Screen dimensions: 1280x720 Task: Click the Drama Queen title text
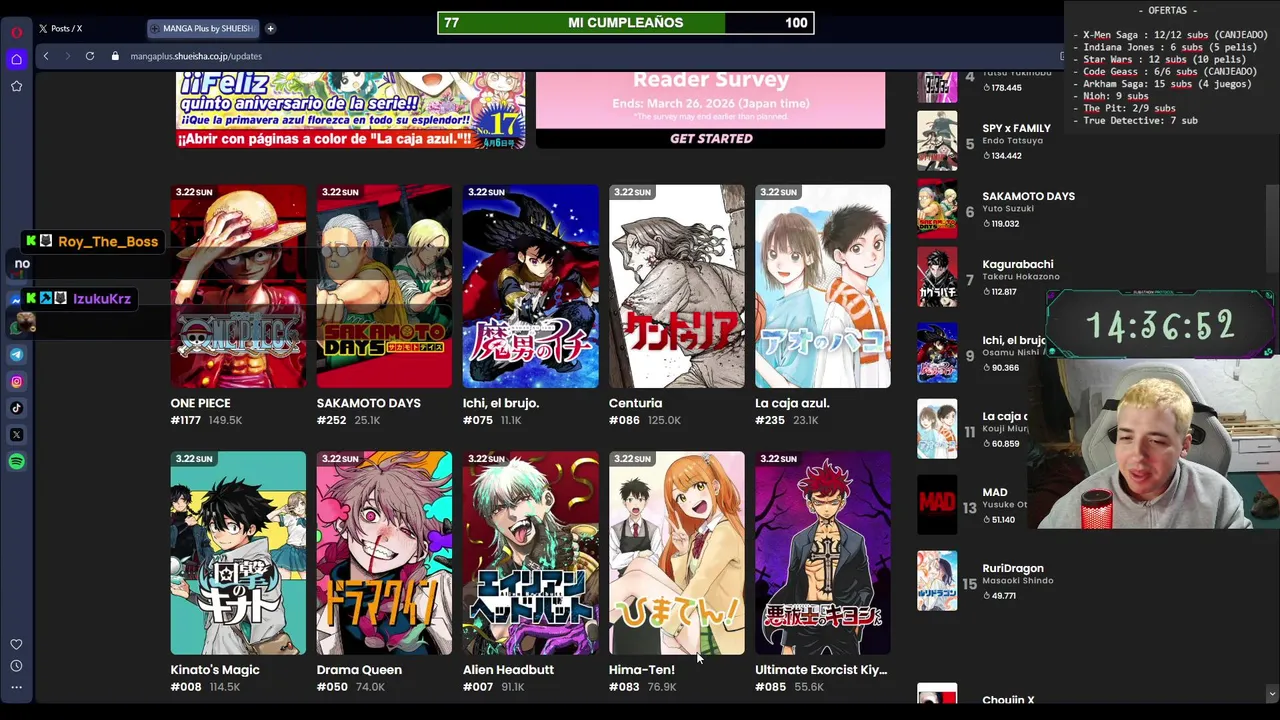[x=359, y=670]
